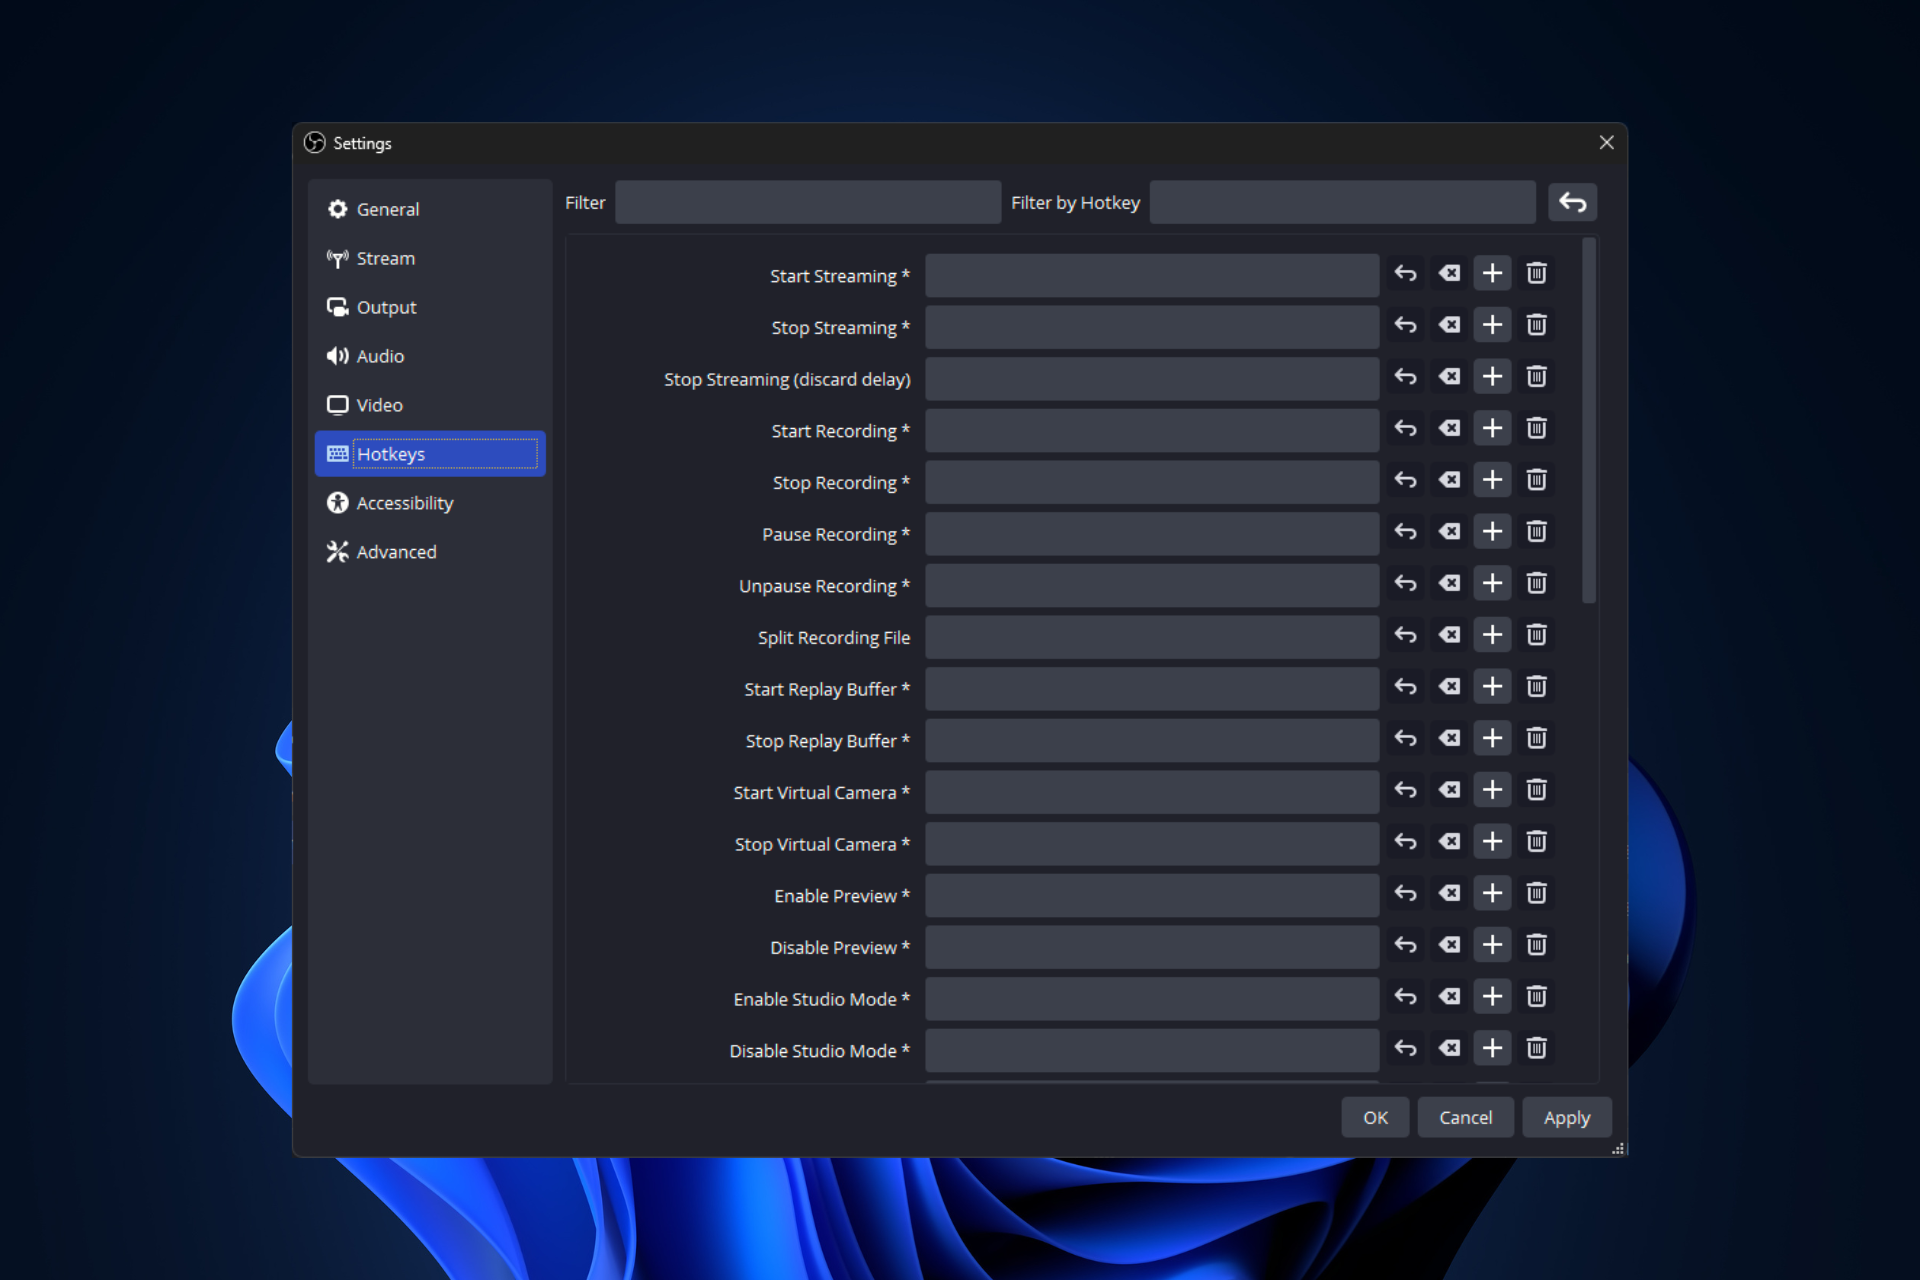The height and width of the screenshot is (1280, 1920).
Task: Delete the Disable Preview hotkey
Action: pyautogui.click(x=1536, y=945)
